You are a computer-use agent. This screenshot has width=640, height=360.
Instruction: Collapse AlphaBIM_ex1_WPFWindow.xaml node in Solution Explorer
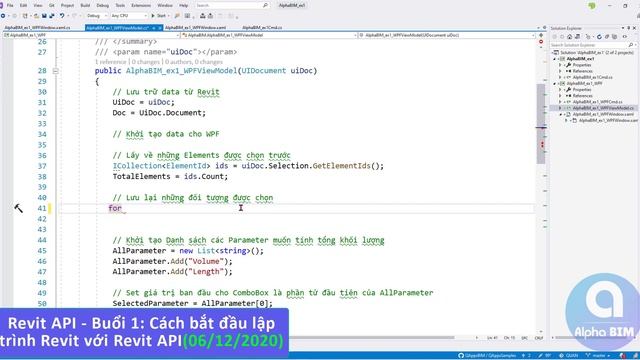click(x=560, y=114)
